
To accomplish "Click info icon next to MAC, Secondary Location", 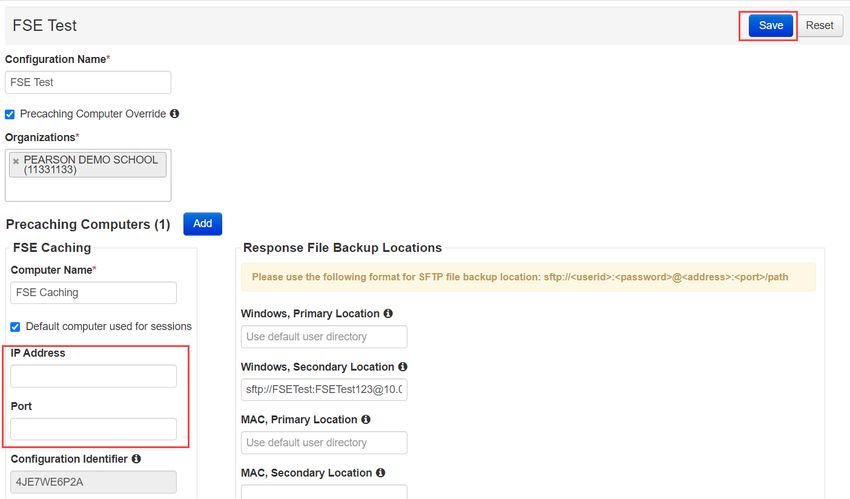I will coord(381,472).
